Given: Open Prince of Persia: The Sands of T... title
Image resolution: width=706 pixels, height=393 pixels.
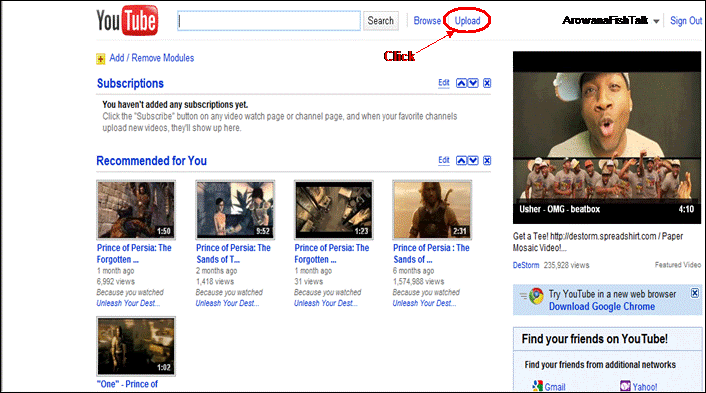Looking at the screenshot, I should (x=233, y=253).
